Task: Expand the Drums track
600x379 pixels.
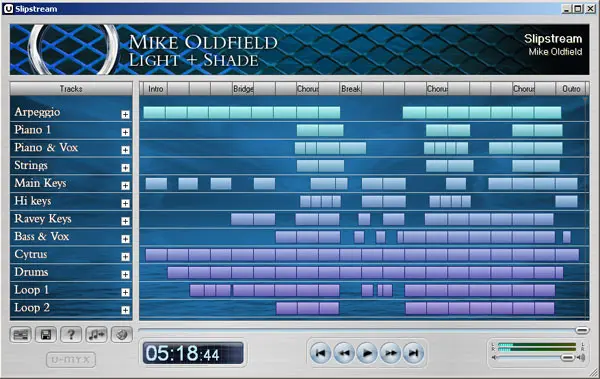Action: click(x=125, y=274)
